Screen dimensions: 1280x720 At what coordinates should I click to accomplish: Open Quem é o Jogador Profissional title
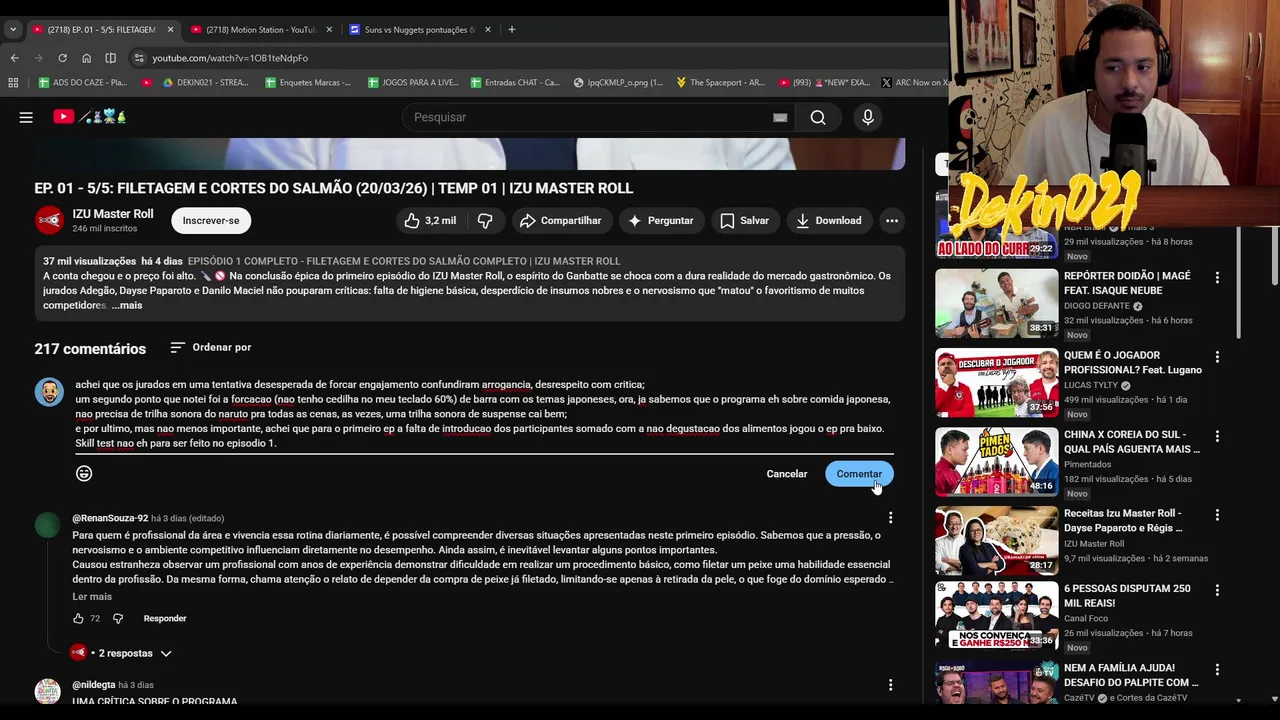click(x=1133, y=363)
